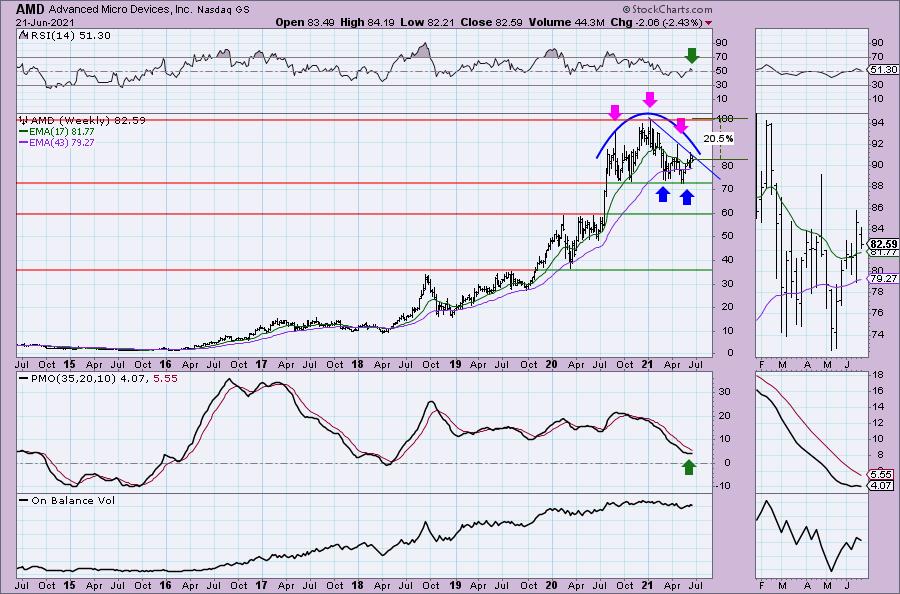Click the change value '-2.06 (-2.43%)'
Screen dimensions: 900x594
point(668,22)
